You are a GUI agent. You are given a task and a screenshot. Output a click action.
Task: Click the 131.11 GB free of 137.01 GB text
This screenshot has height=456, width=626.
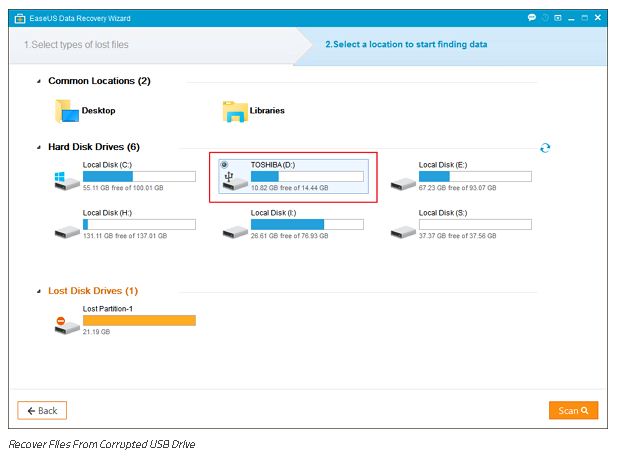pyautogui.click(x=125, y=236)
